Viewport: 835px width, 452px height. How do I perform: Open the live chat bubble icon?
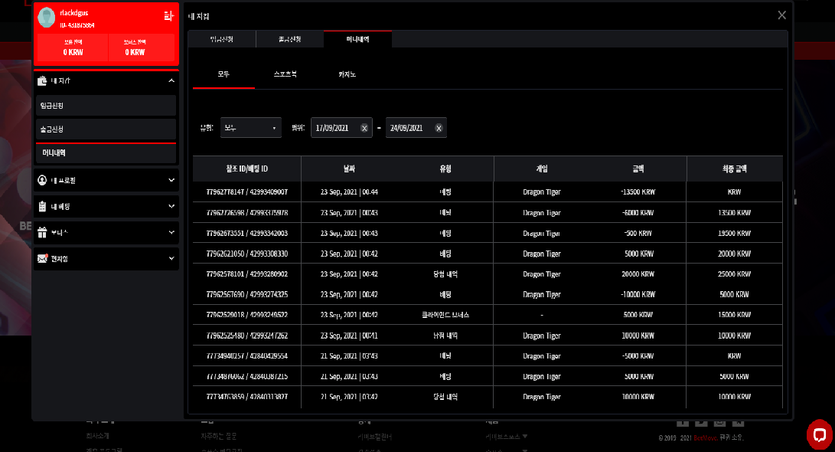point(820,434)
